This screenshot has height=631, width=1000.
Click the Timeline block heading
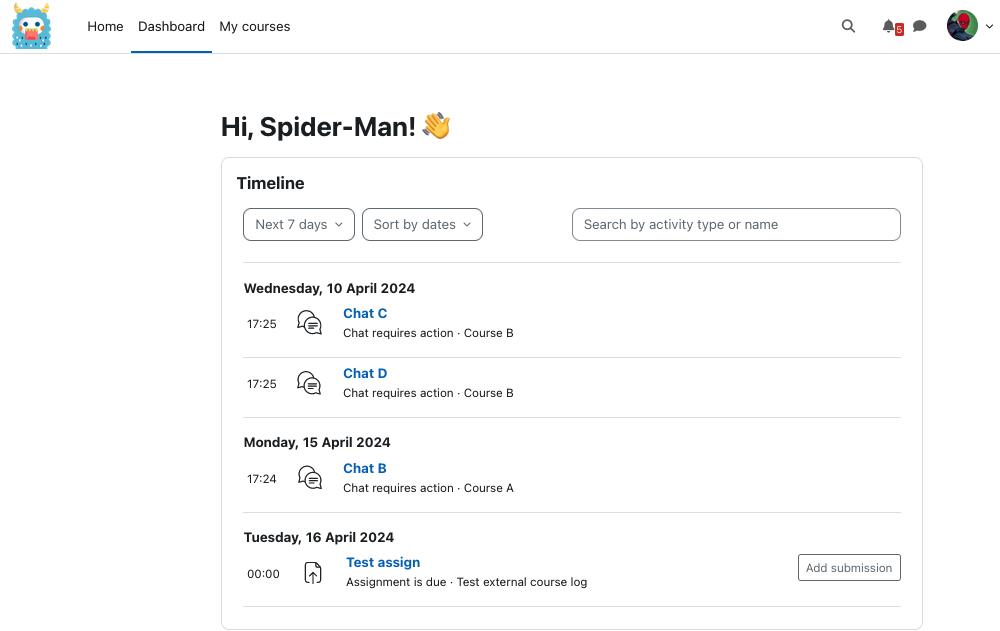[x=270, y=183]
